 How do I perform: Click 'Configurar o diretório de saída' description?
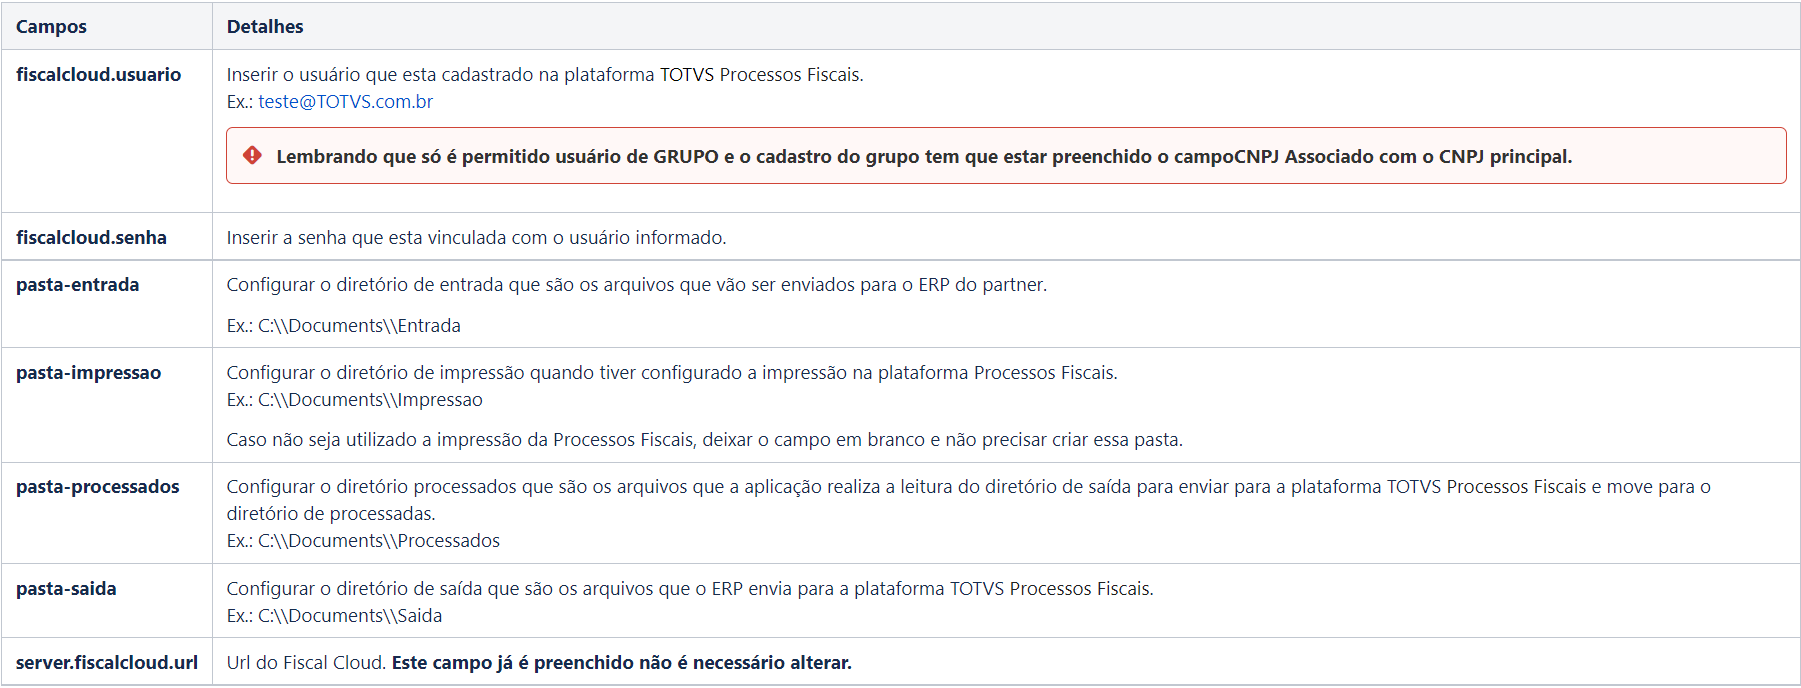[x=690, y=589]
